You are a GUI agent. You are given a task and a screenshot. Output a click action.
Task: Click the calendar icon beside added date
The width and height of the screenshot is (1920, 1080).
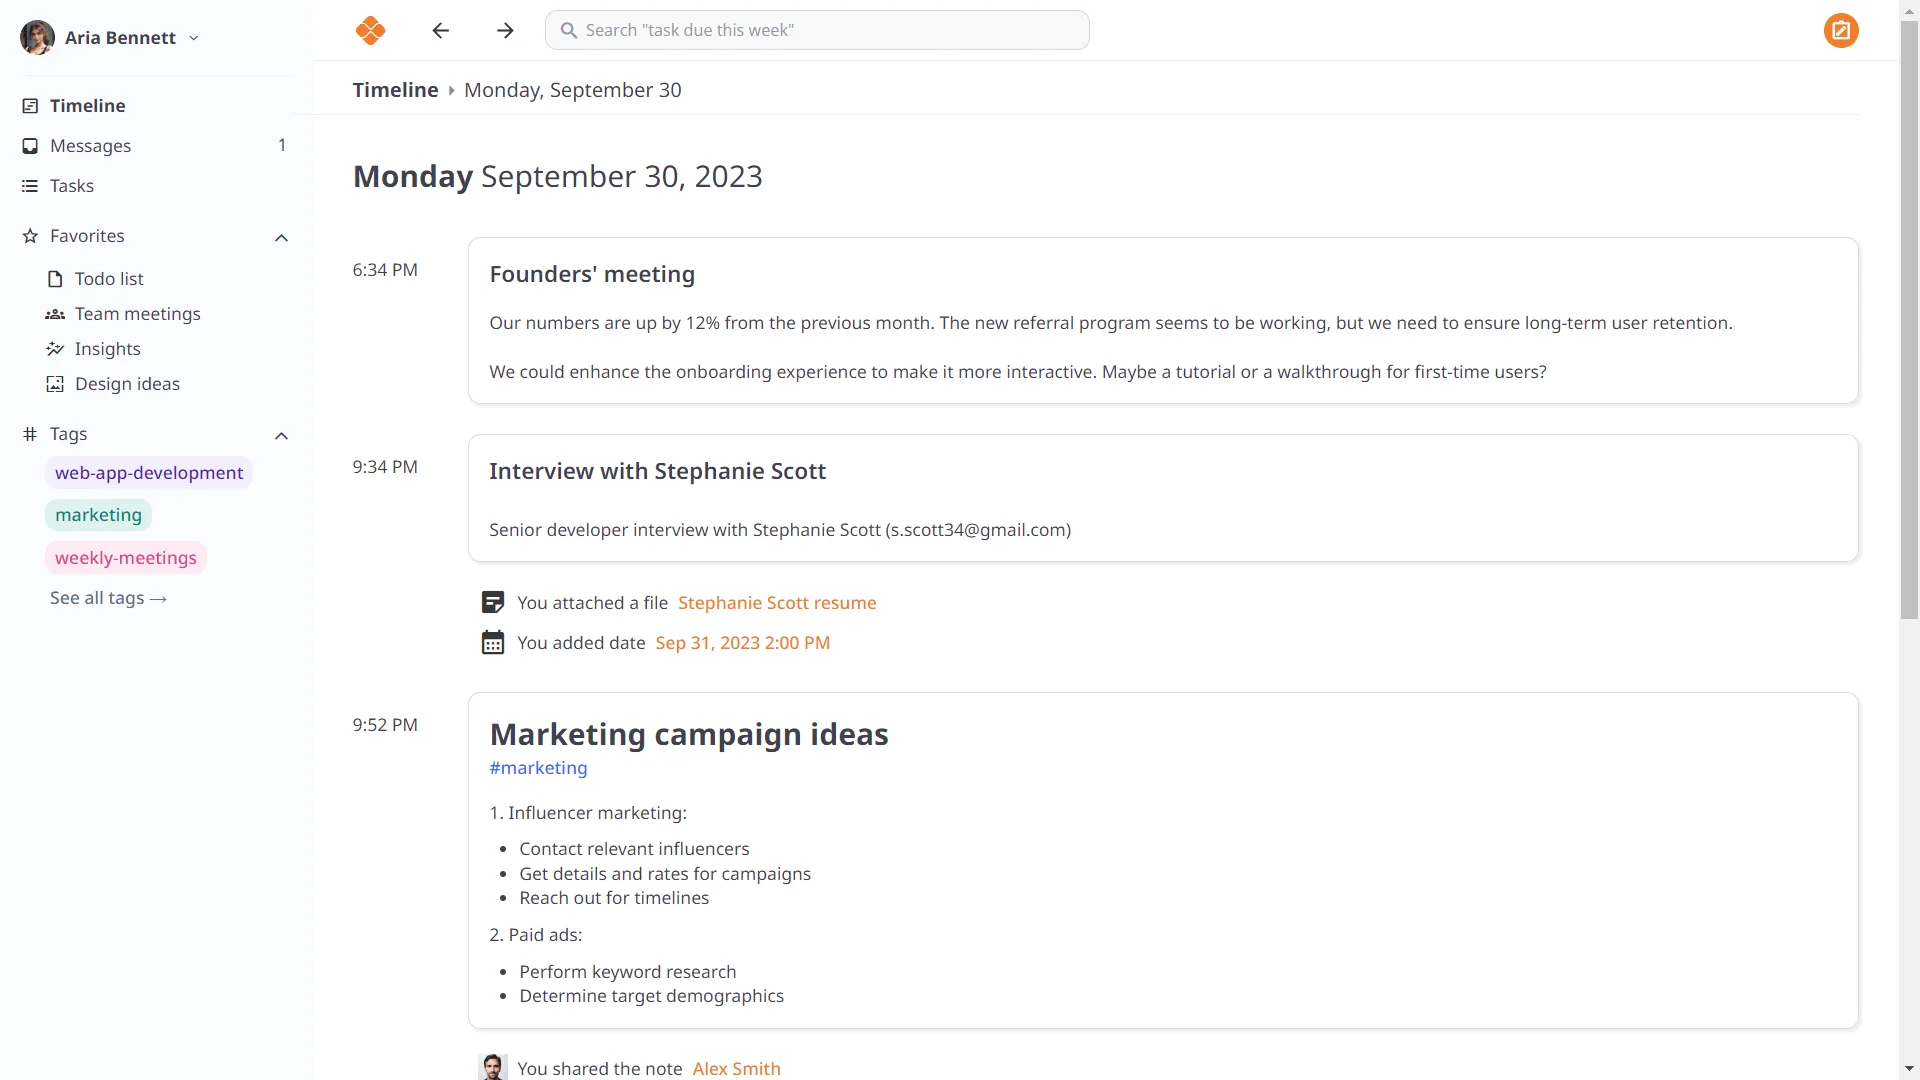coord(493,643)
